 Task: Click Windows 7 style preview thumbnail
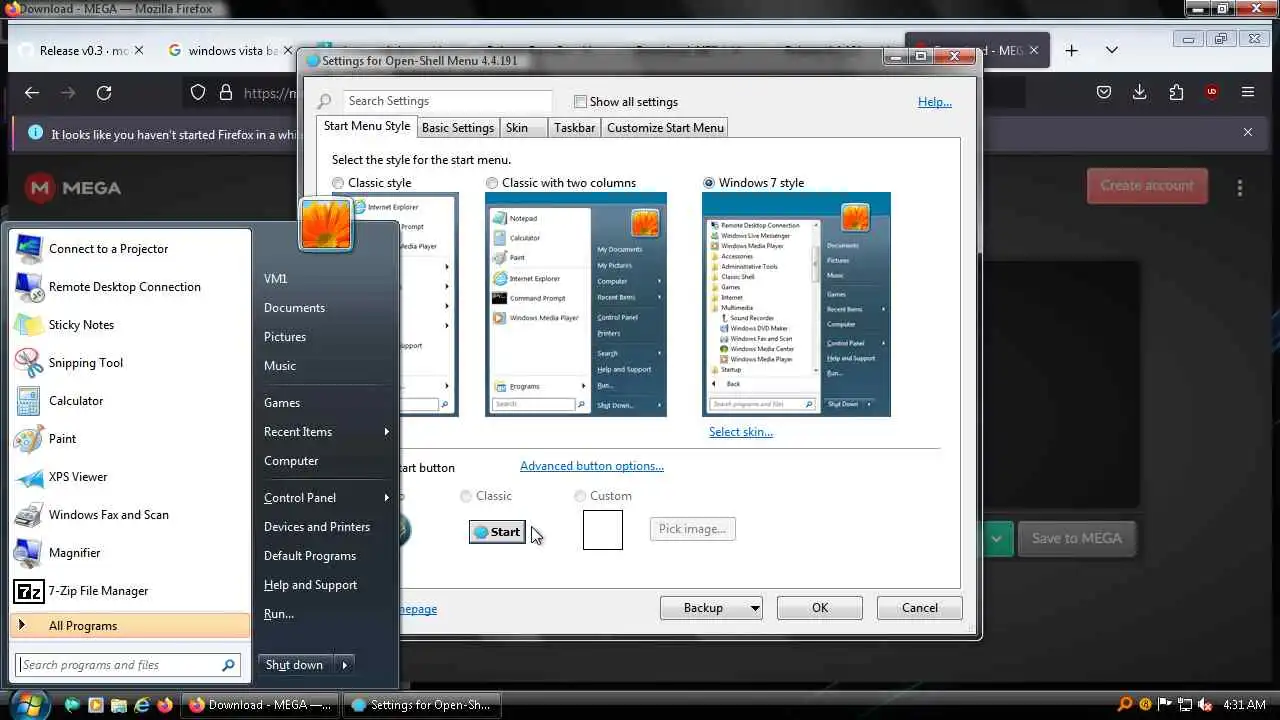(x=796, y=304)
